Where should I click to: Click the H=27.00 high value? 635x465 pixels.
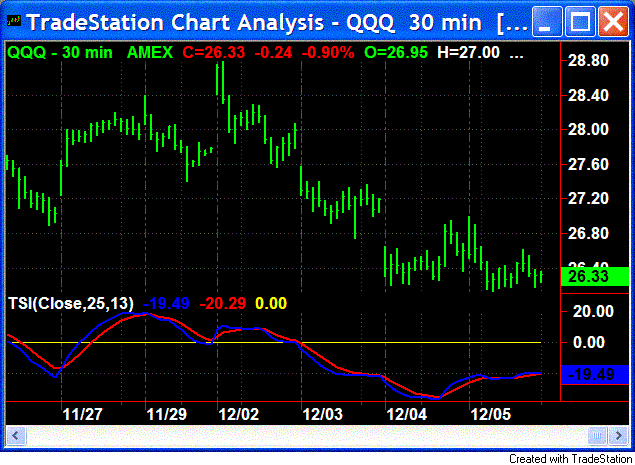469,52
